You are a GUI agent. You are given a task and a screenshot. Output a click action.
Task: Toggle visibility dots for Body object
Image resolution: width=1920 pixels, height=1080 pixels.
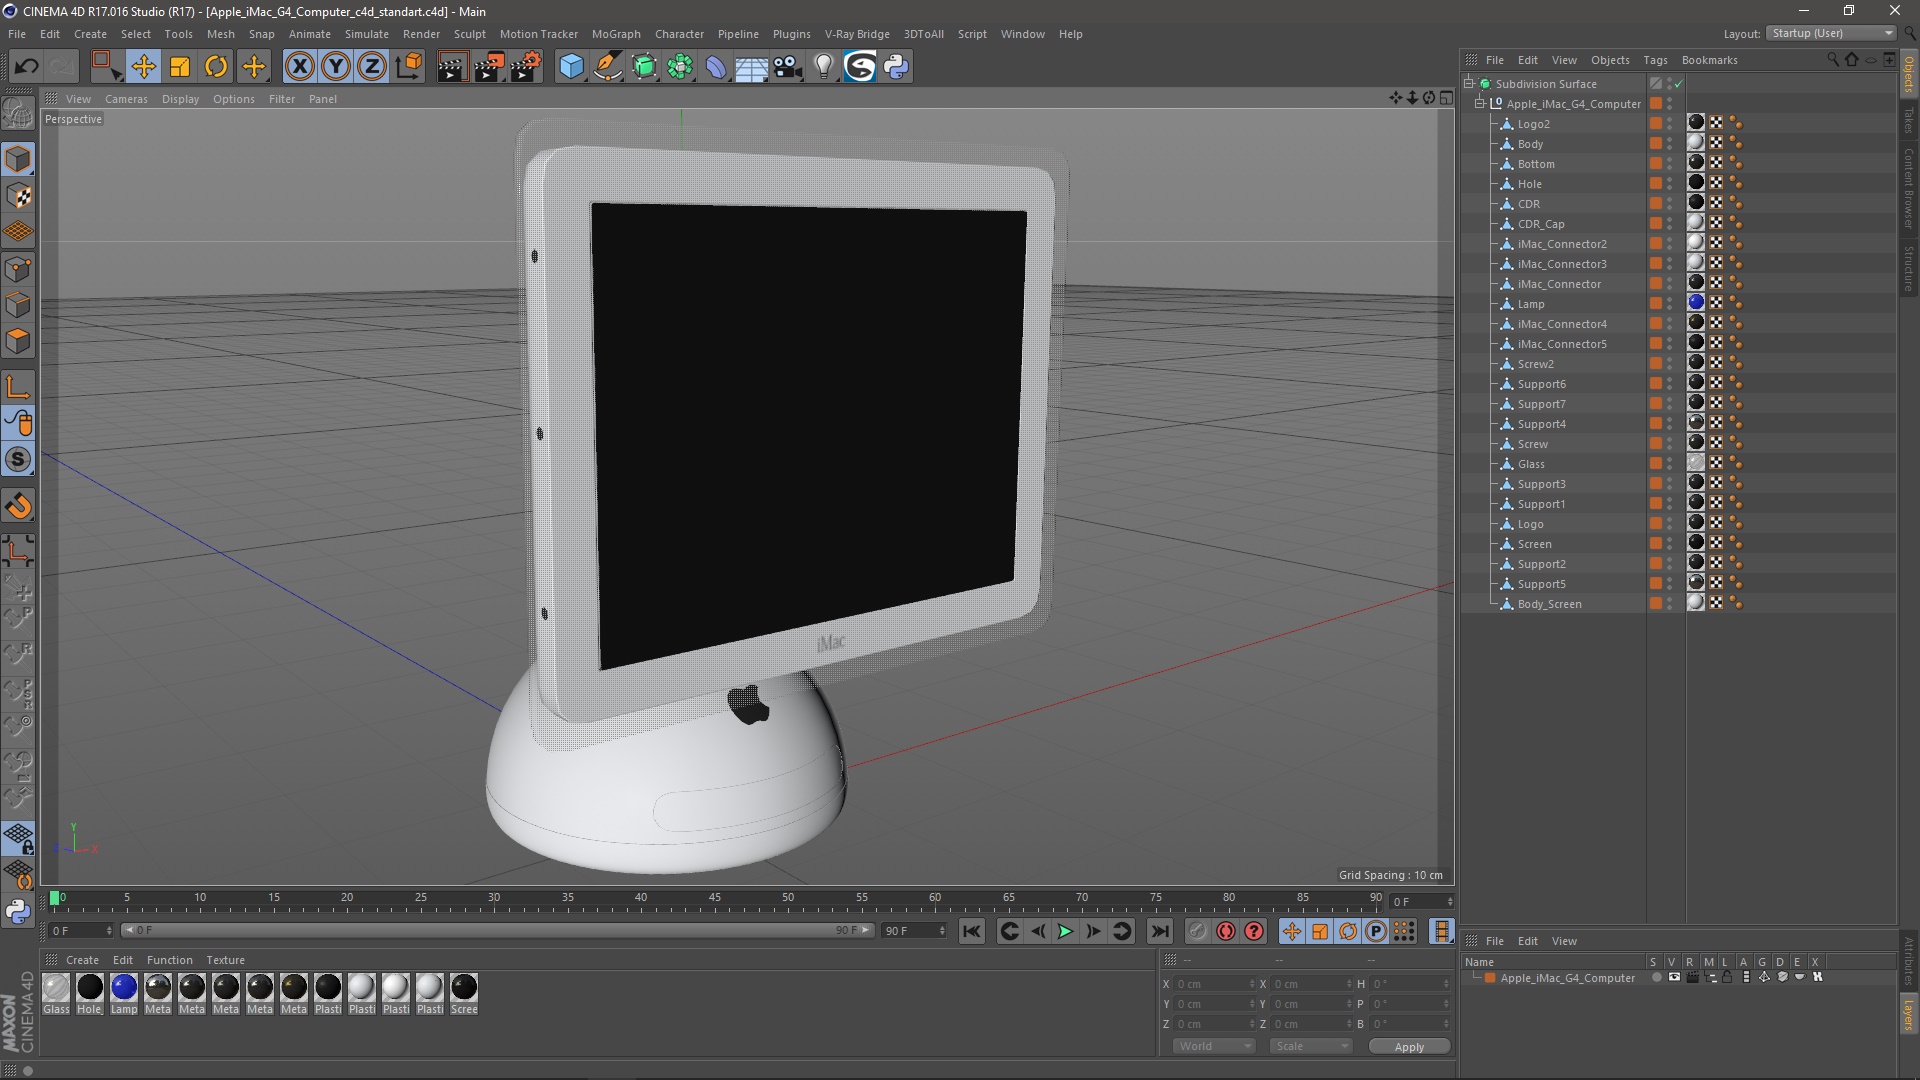click(x=1670, y=144)
